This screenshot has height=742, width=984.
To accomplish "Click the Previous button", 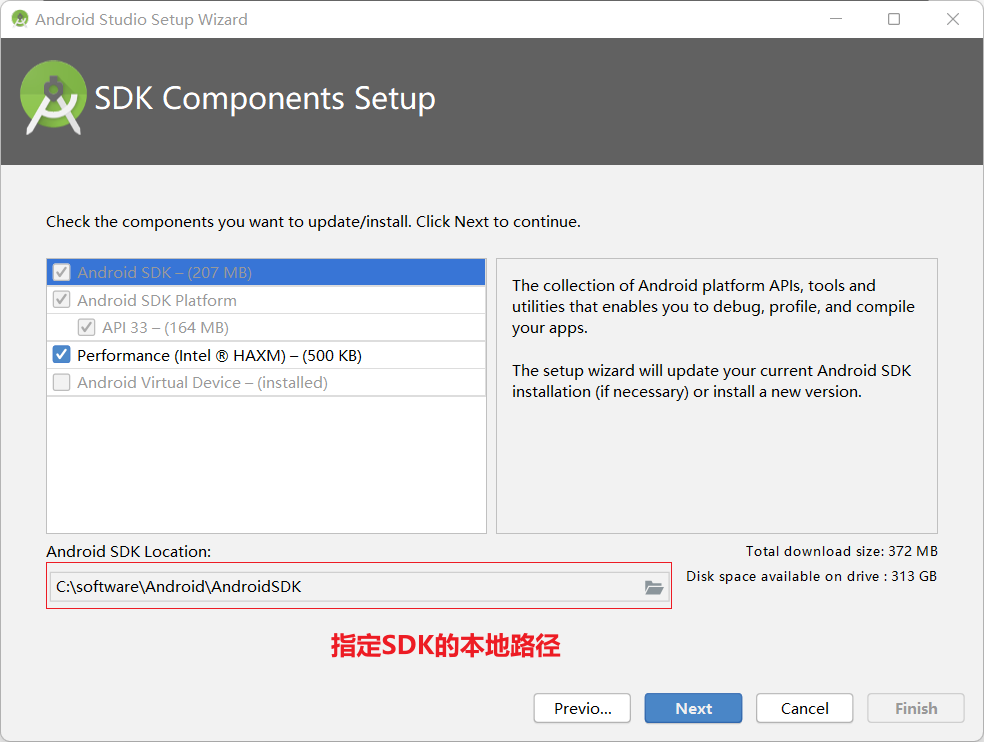I will (582, 708).
